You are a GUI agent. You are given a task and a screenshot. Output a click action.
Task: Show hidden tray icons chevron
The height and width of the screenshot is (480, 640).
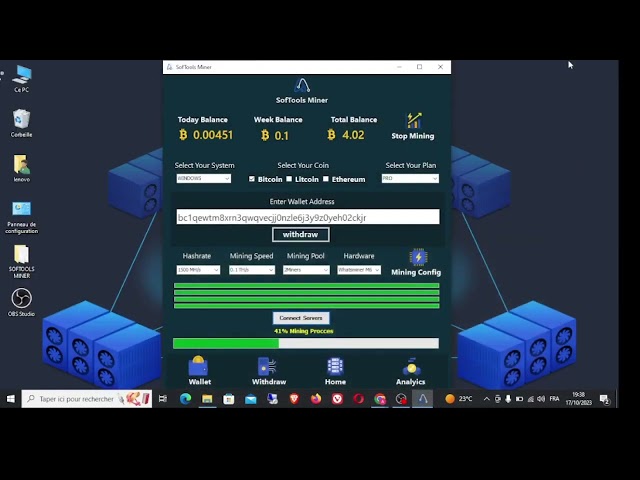click(486, 399)
